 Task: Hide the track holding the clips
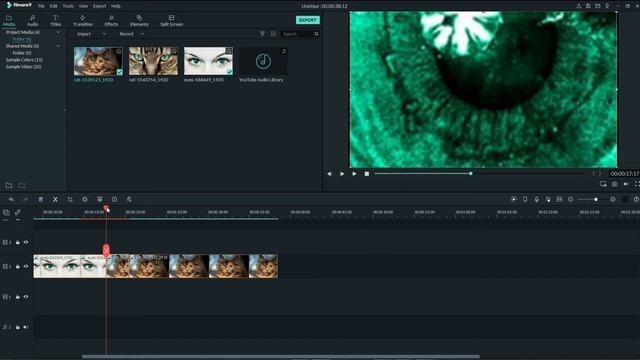click(x=26, y=267)
